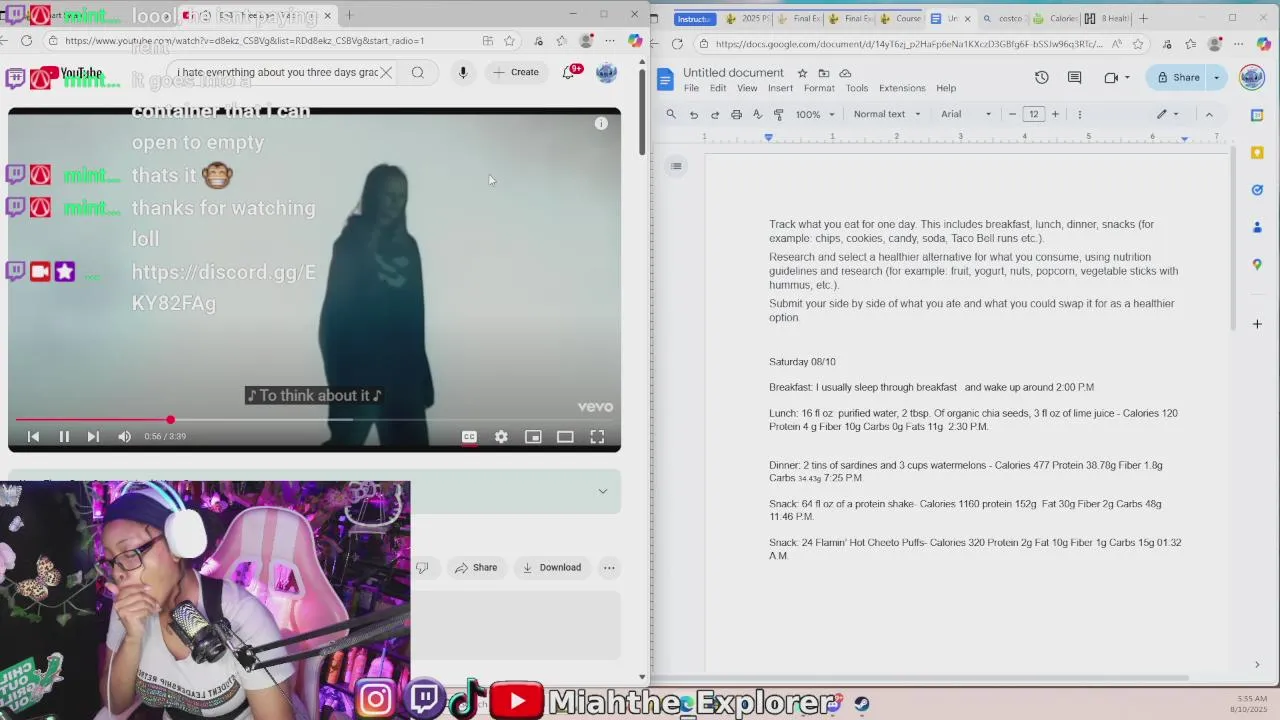The width and height of the screenshot is (1280, 720).
Task: Open YouTube account avatar menu
Action: tap(606, 72)
